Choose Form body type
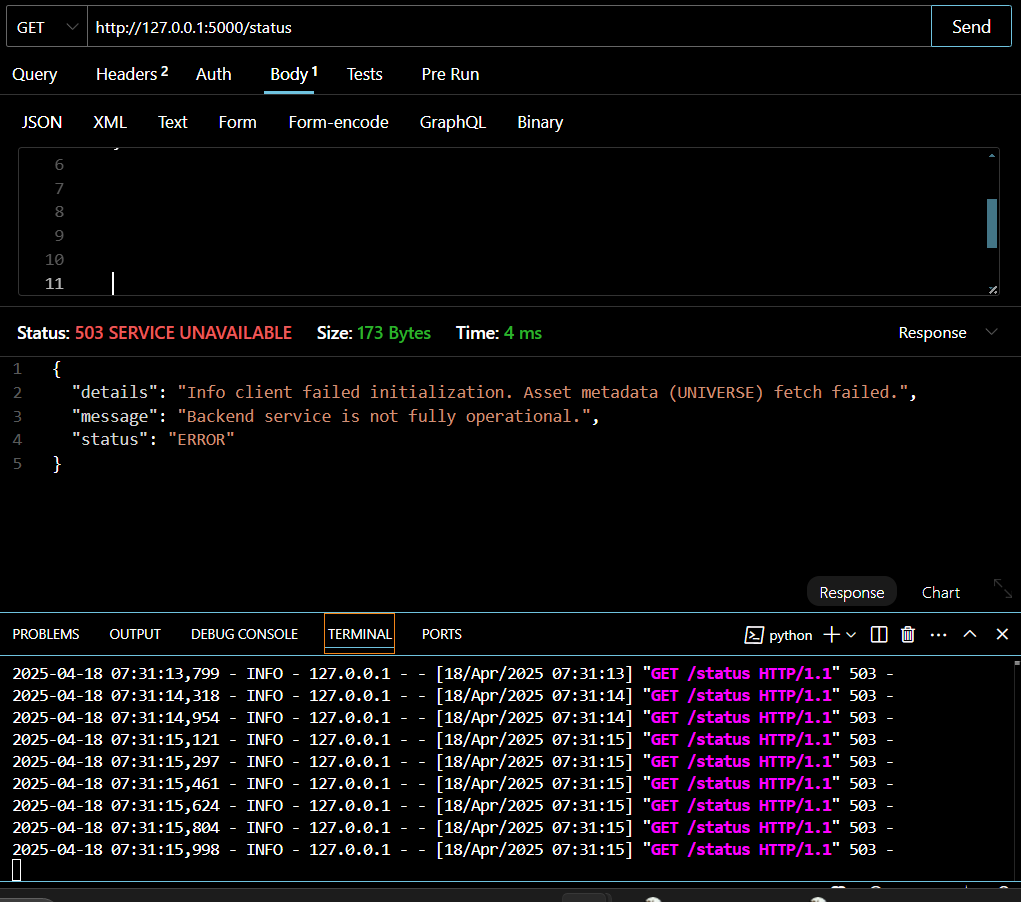Screen dimensions: 1021x902 click(237, 122)
